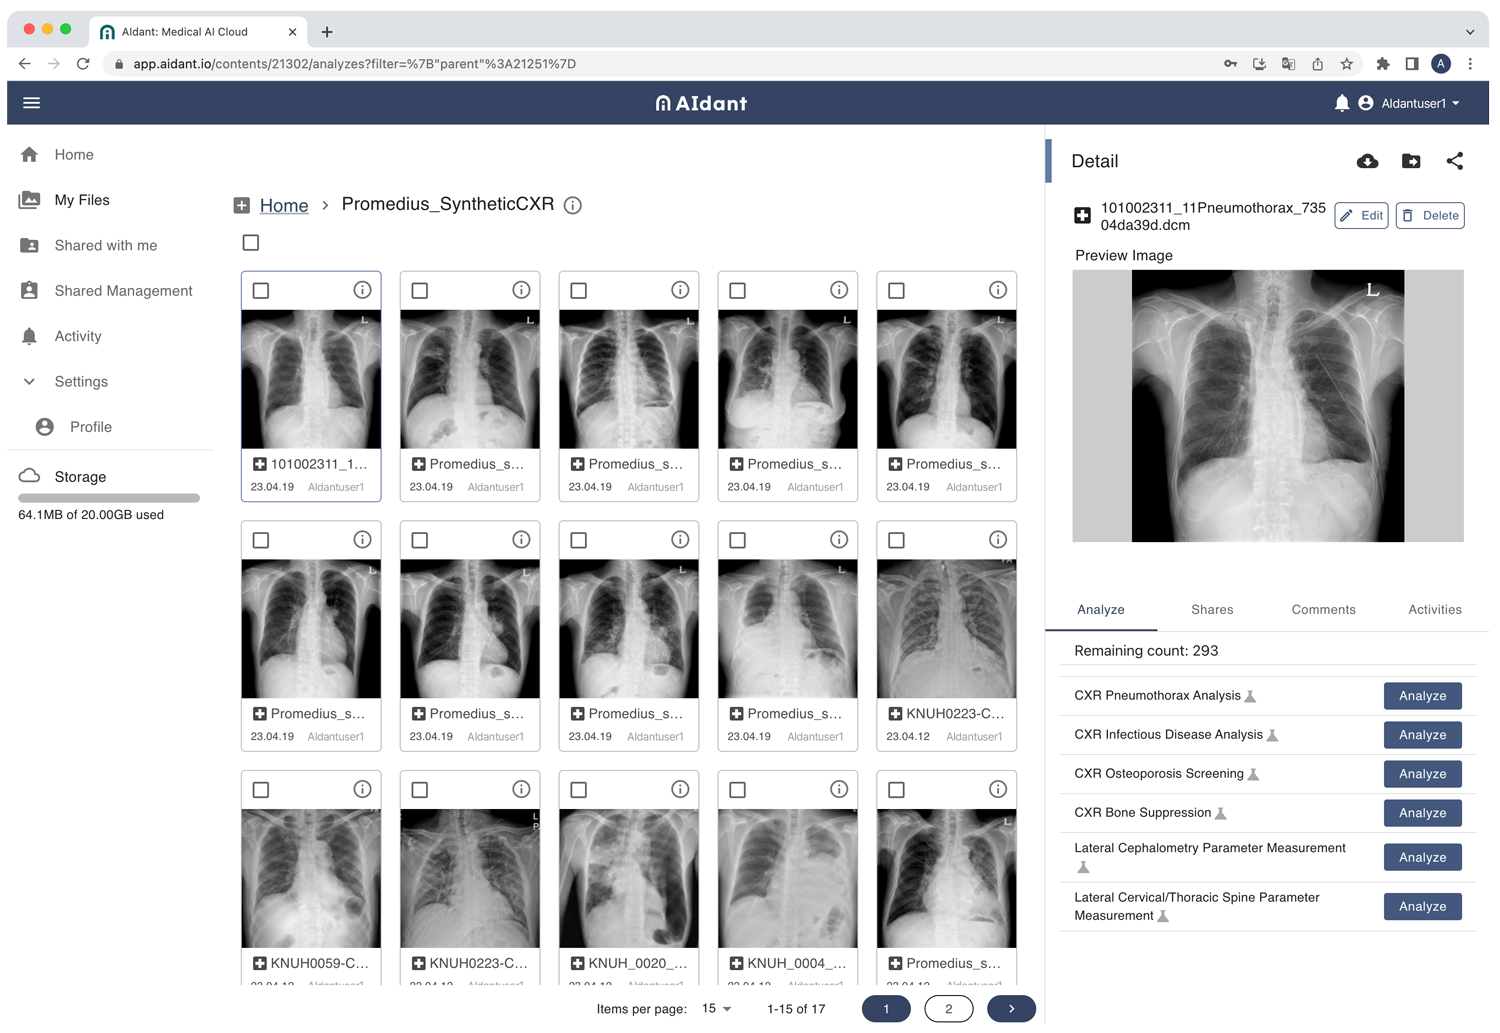1500x1033 pixels.
Task: Open the hamburger navigation menu
Action: (31, 103)
